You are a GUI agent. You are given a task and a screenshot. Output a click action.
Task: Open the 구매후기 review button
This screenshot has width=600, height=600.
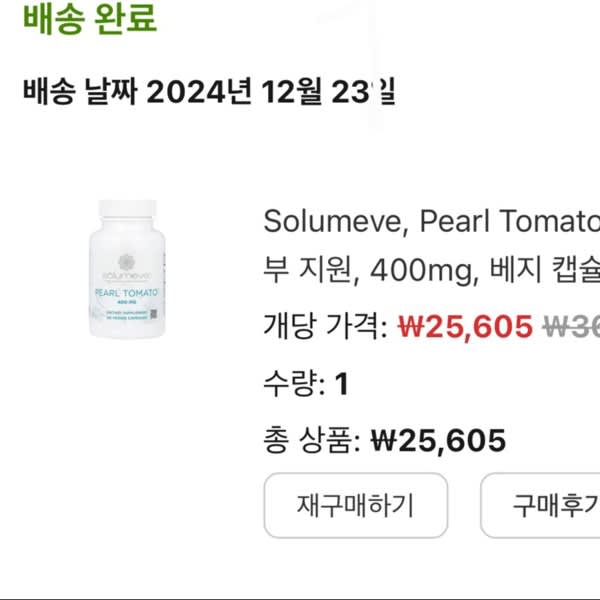click(540, 505)
